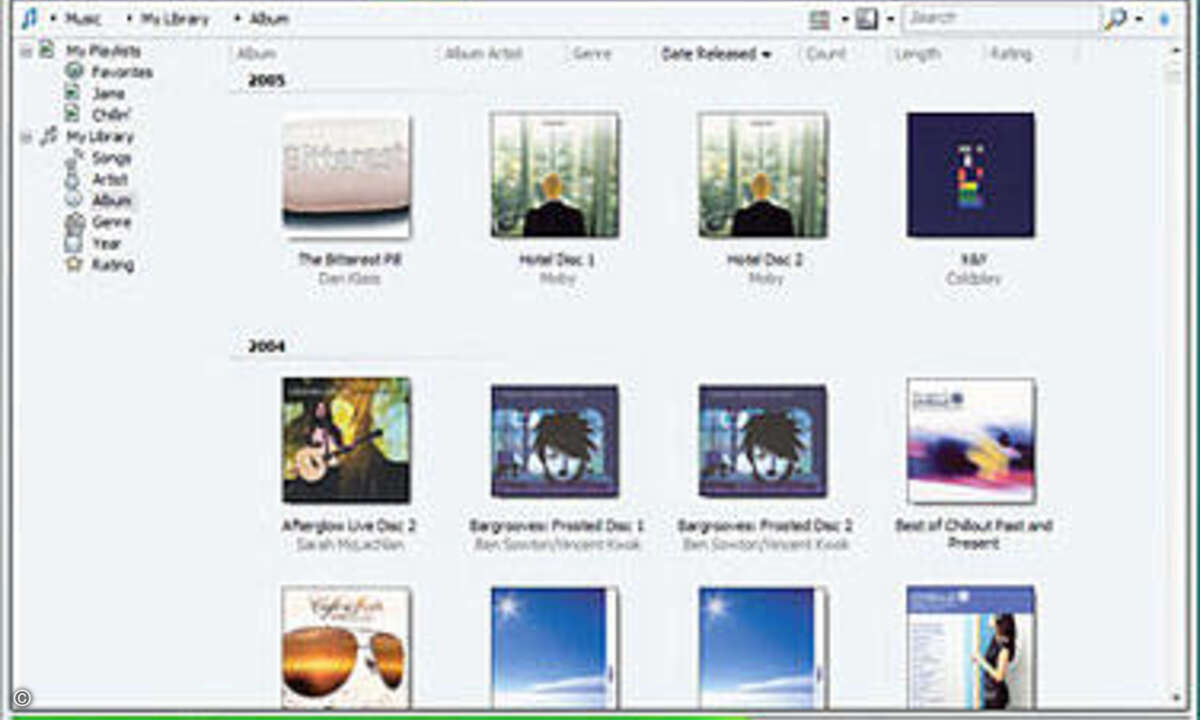The height and width of the screenshot is (720, 1200).
Task: Open the layout options dropdown arrow
Action: click(889, 19)
